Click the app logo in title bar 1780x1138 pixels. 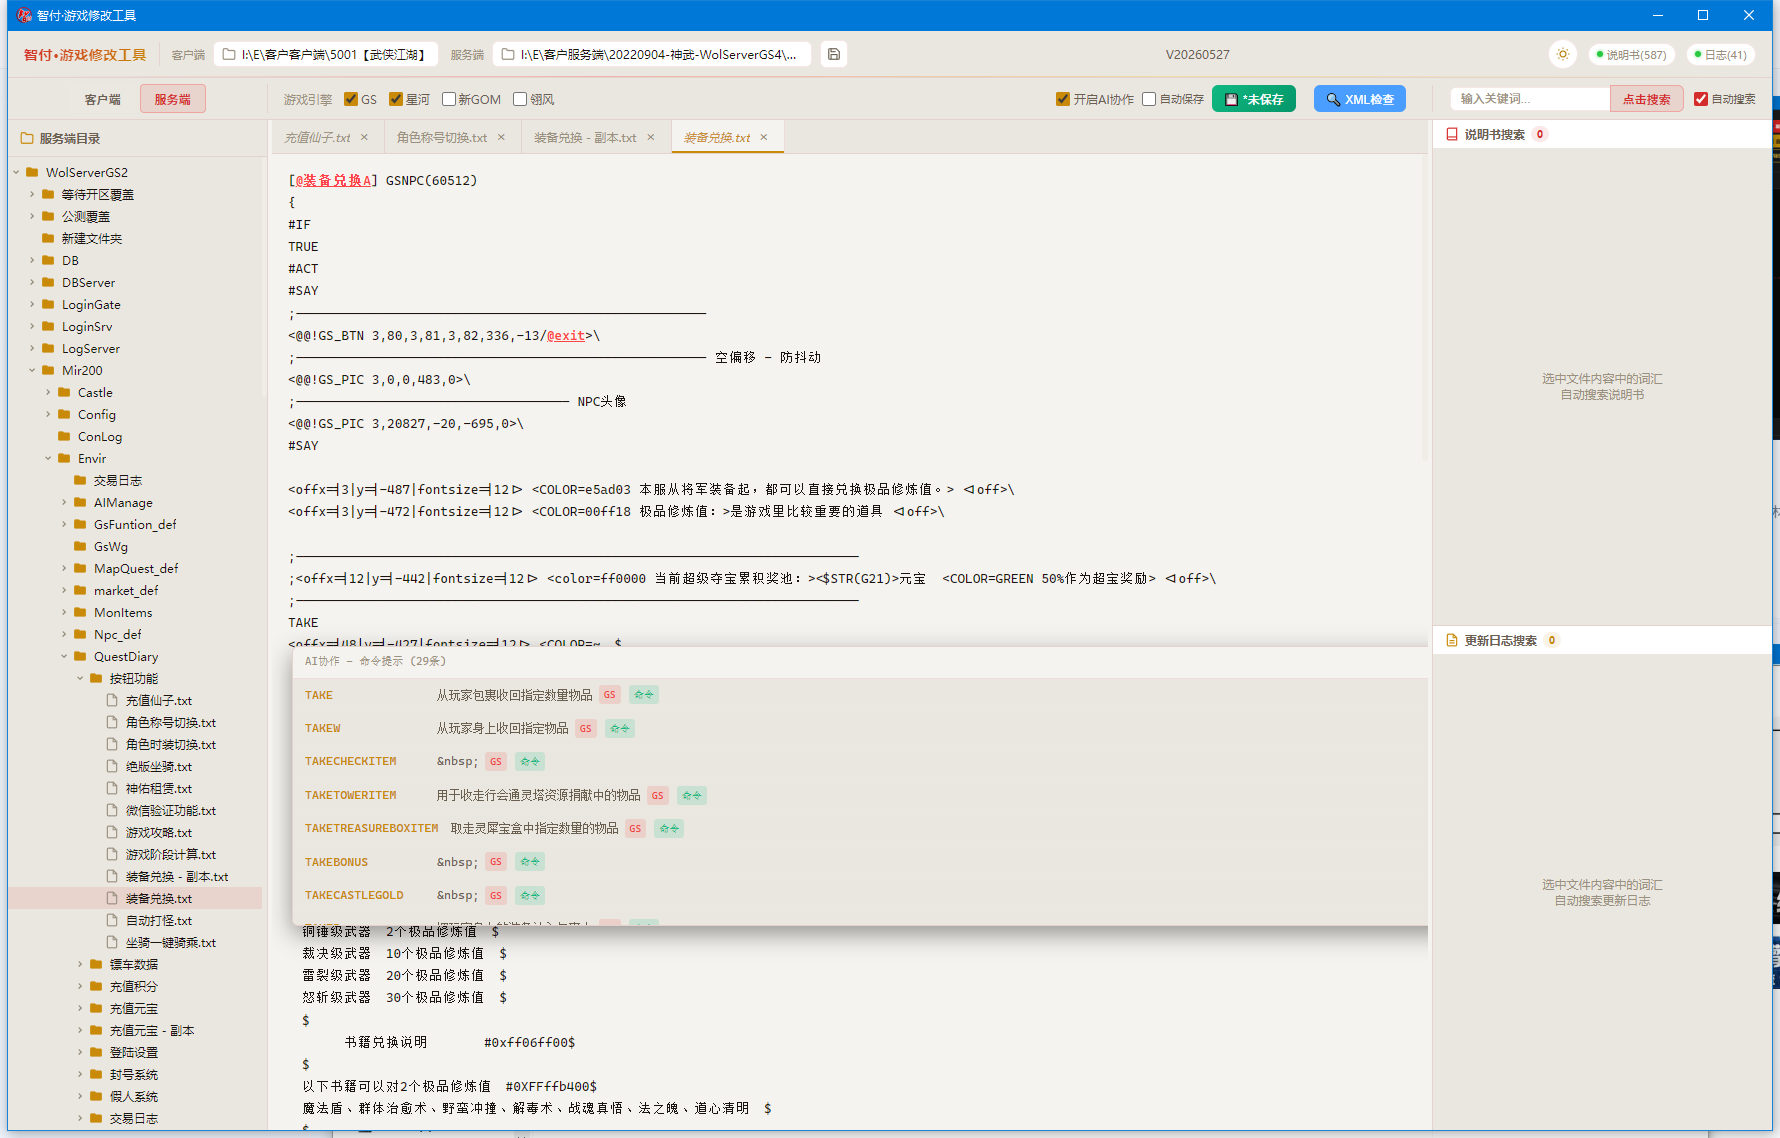click(24, 15)
